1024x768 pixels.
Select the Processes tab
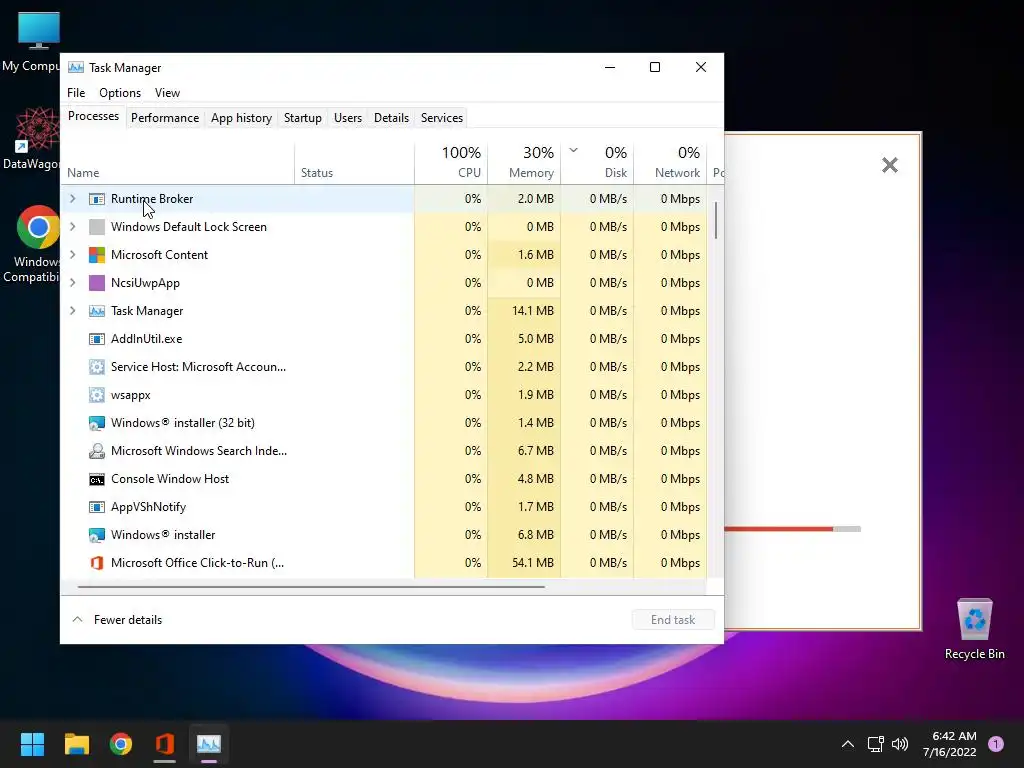point(93,116)
